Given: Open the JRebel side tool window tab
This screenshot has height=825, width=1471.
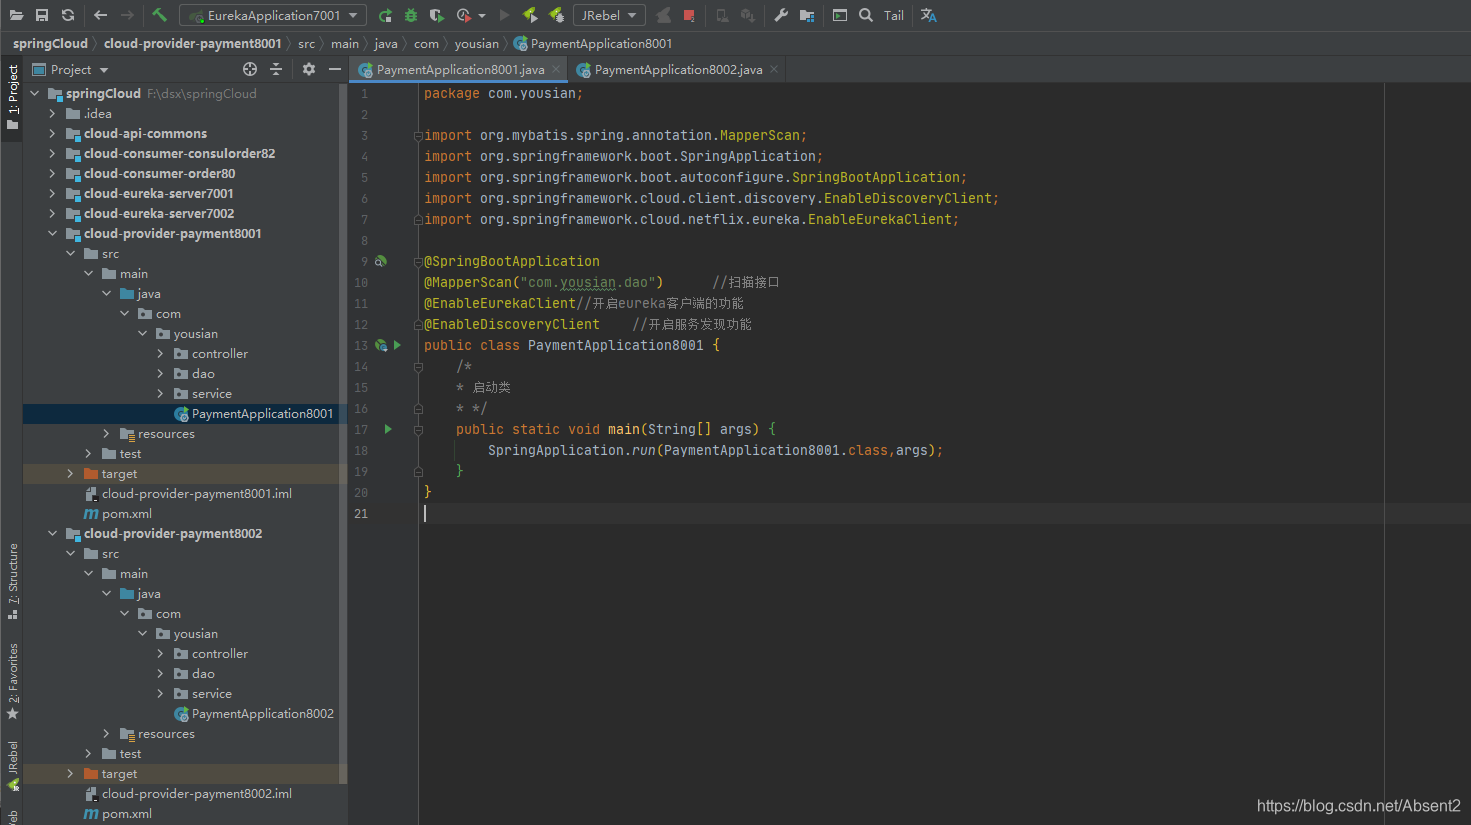Looking at the screenshot, I should [x=12, y=767].
